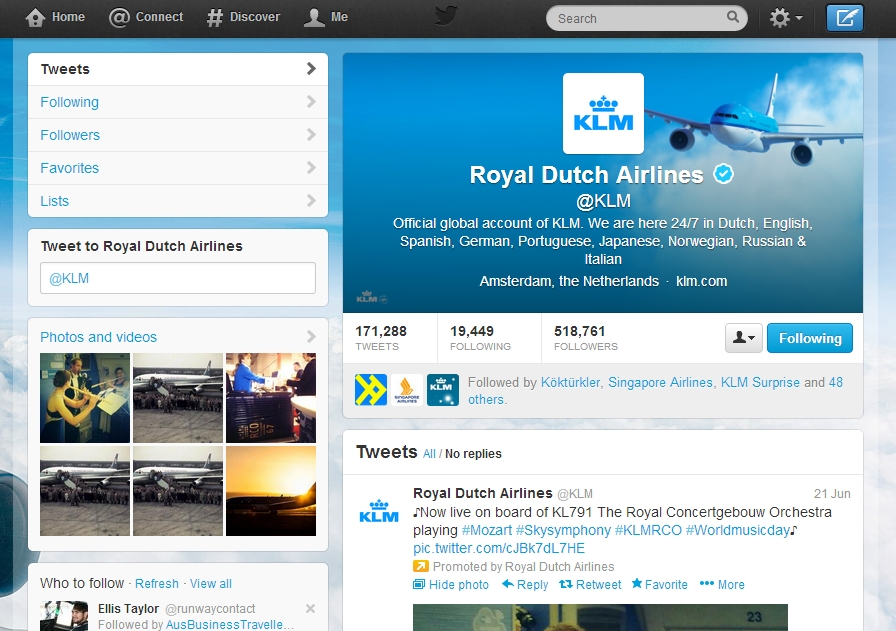Open the Tweets section in sidebar
The height and width of the screenshot is (631, 896).
coord(178,69)
